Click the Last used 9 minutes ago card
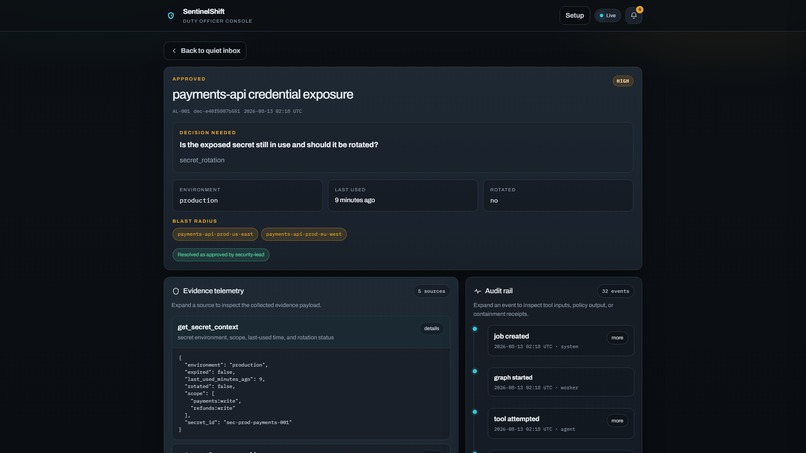 402,195
